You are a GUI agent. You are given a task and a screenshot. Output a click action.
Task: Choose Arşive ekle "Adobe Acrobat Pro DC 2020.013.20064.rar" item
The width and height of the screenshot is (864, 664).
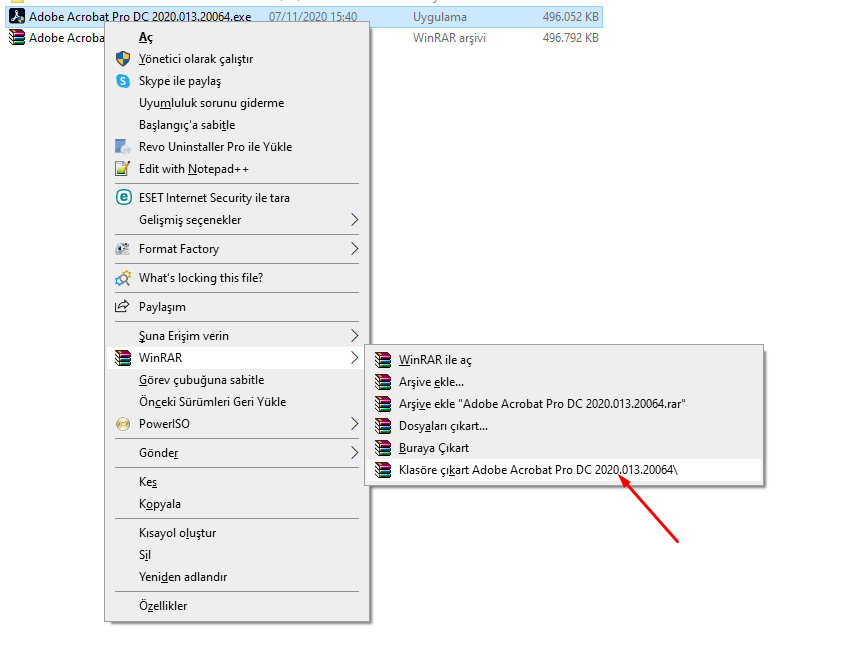click(x=564, y=404)
